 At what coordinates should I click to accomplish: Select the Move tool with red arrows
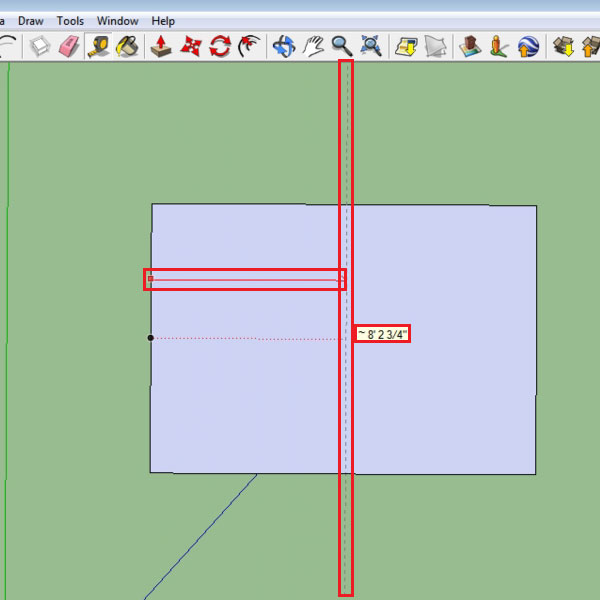pyautogui.click(x=190, y=46)
